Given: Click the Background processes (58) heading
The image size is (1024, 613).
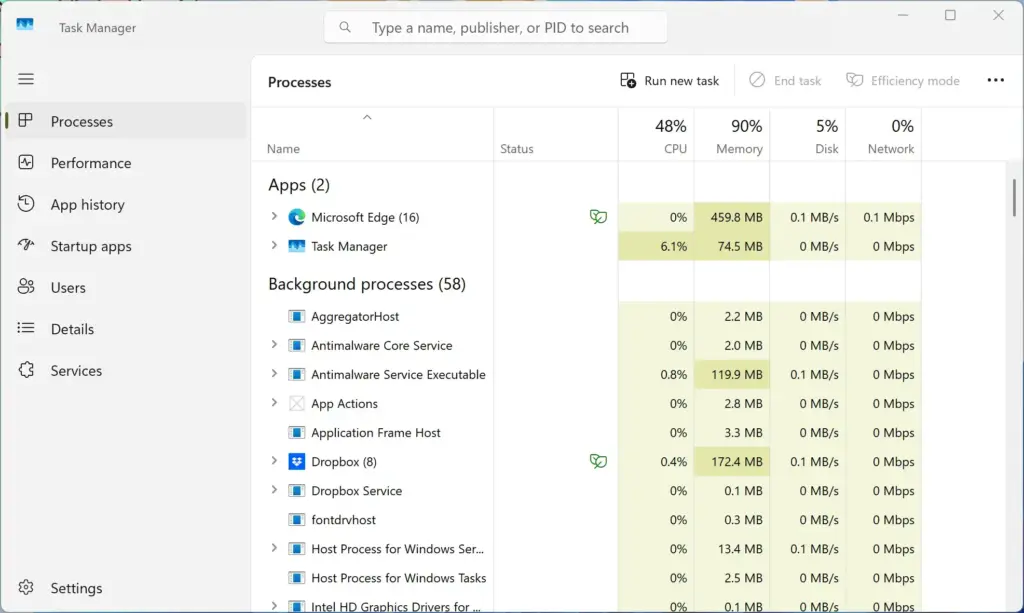Looking at the screenshot, I should (x=367, y=284).
